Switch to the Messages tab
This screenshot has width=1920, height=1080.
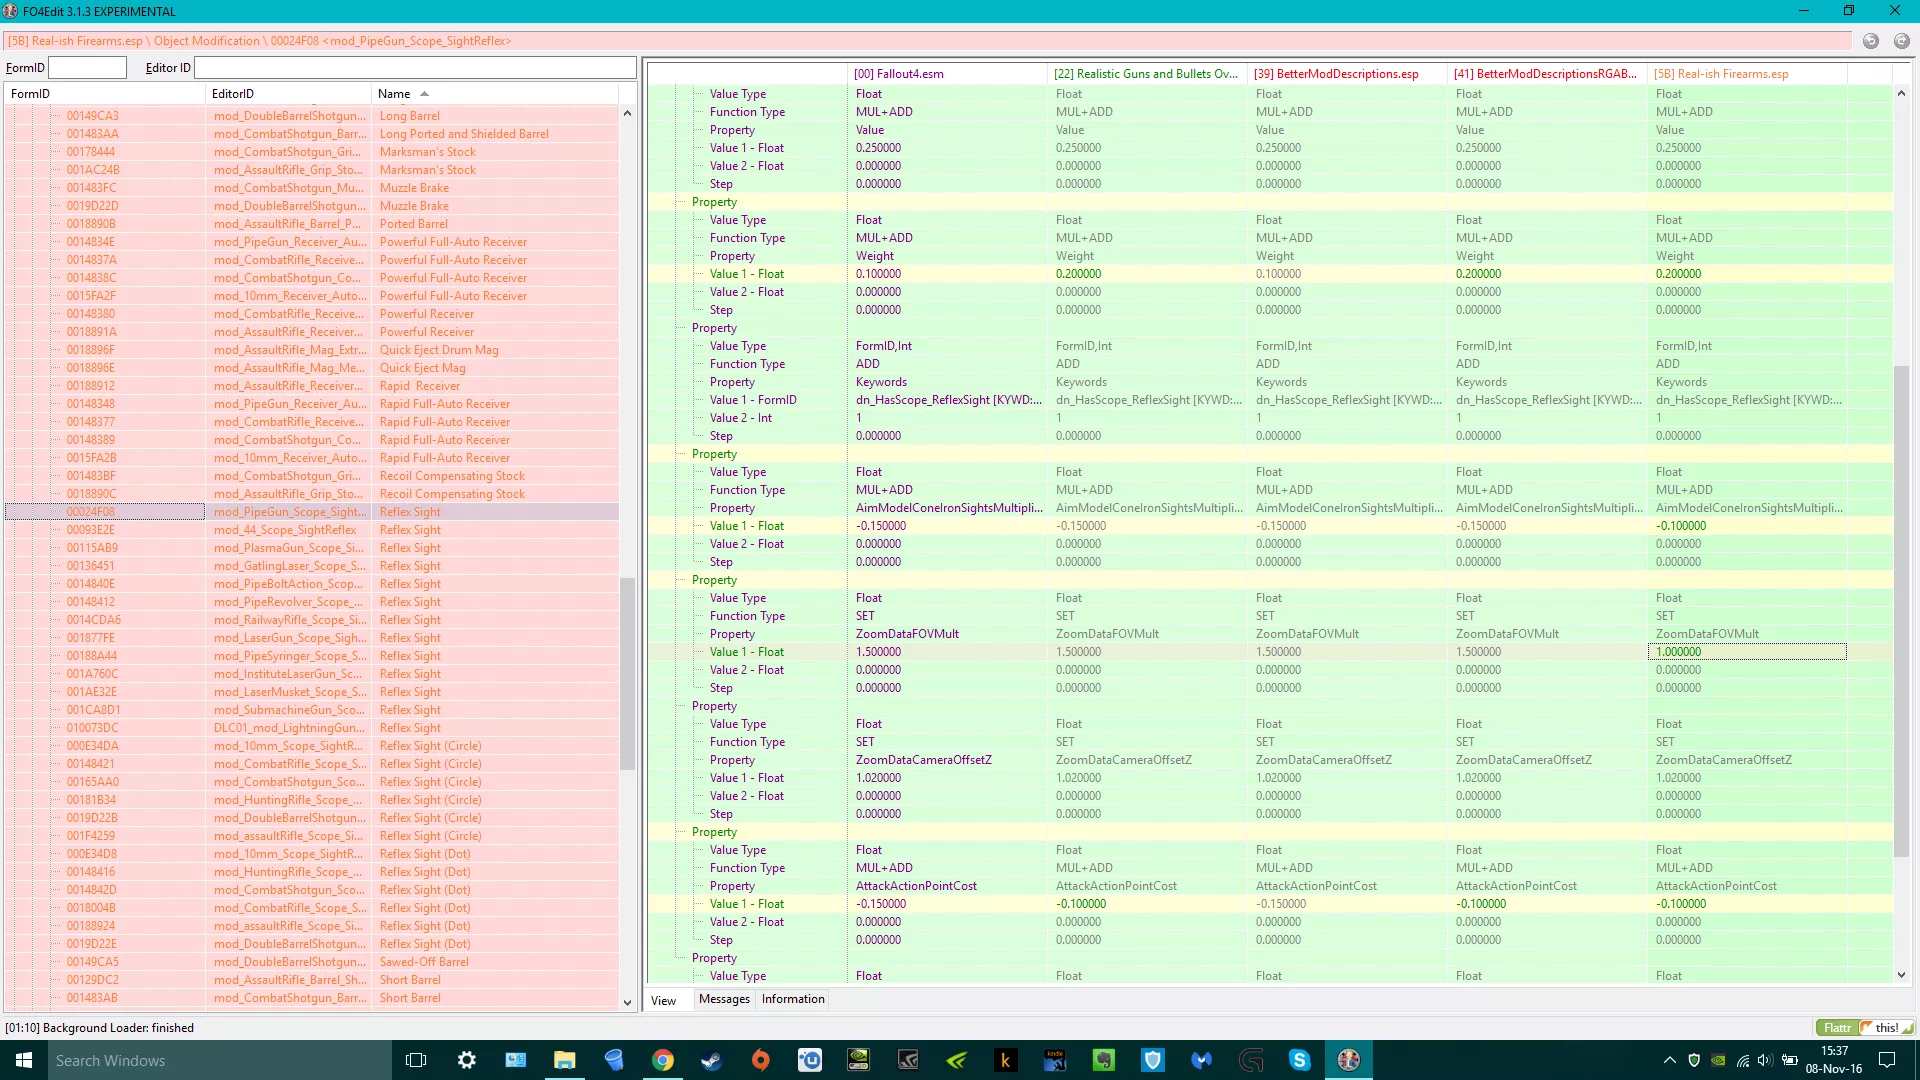tap(724, 999)
